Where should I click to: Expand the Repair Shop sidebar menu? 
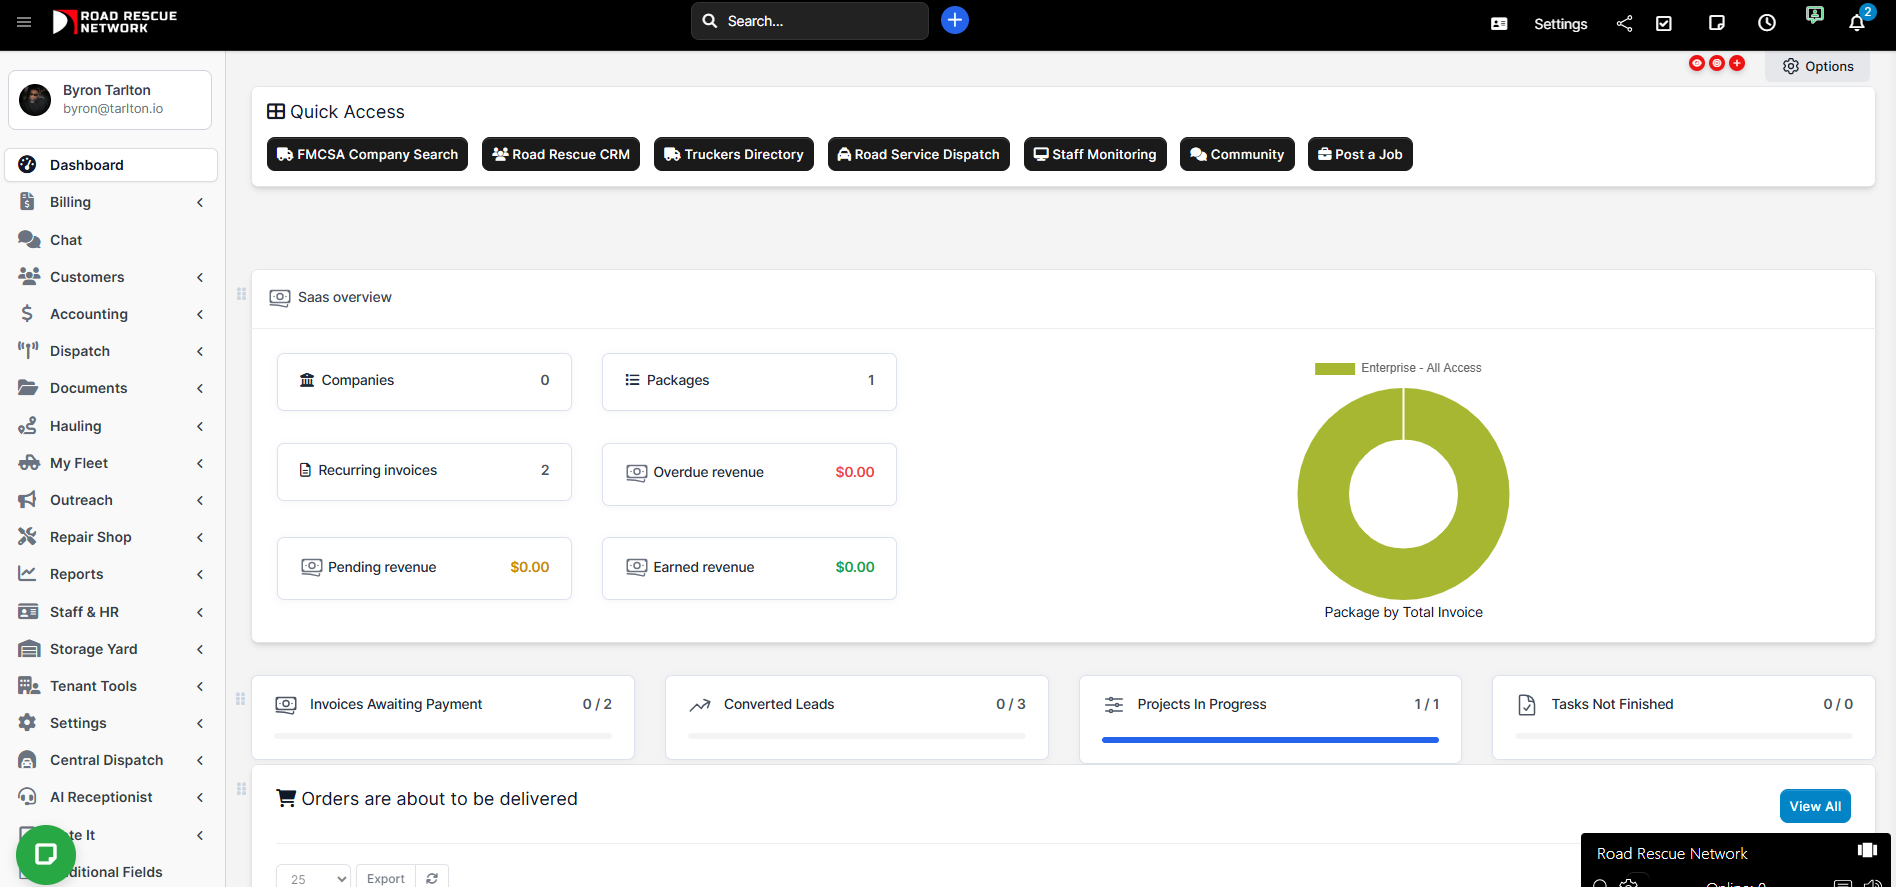[111, 537]
